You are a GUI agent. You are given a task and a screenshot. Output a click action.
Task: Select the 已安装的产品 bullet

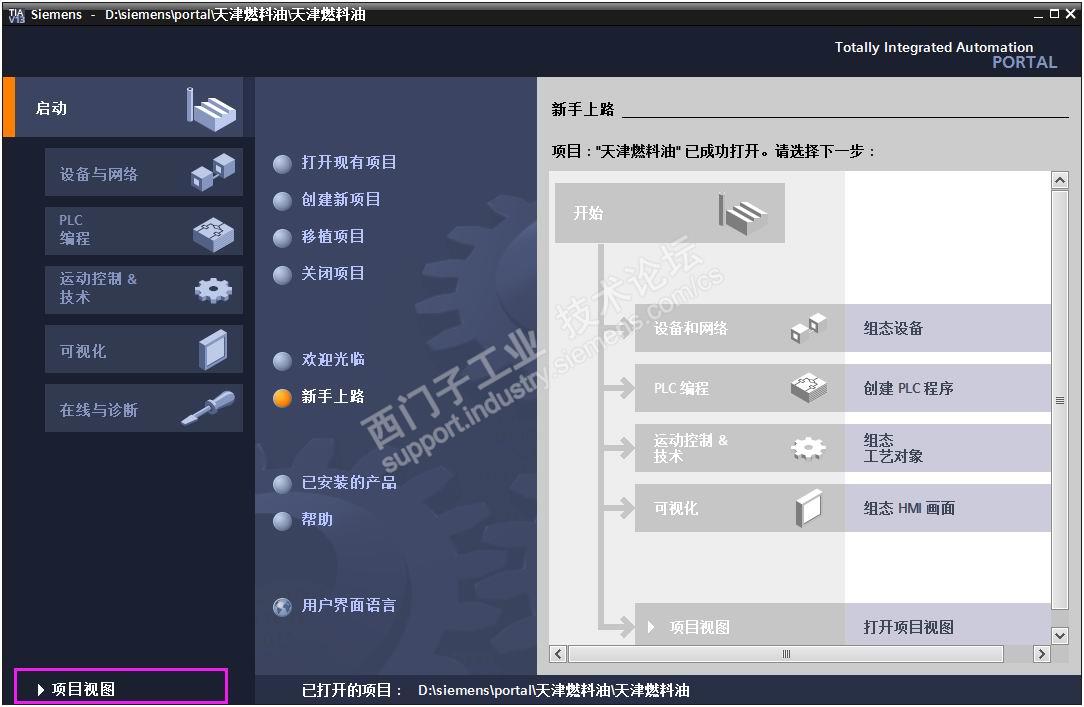pos(282,484)
